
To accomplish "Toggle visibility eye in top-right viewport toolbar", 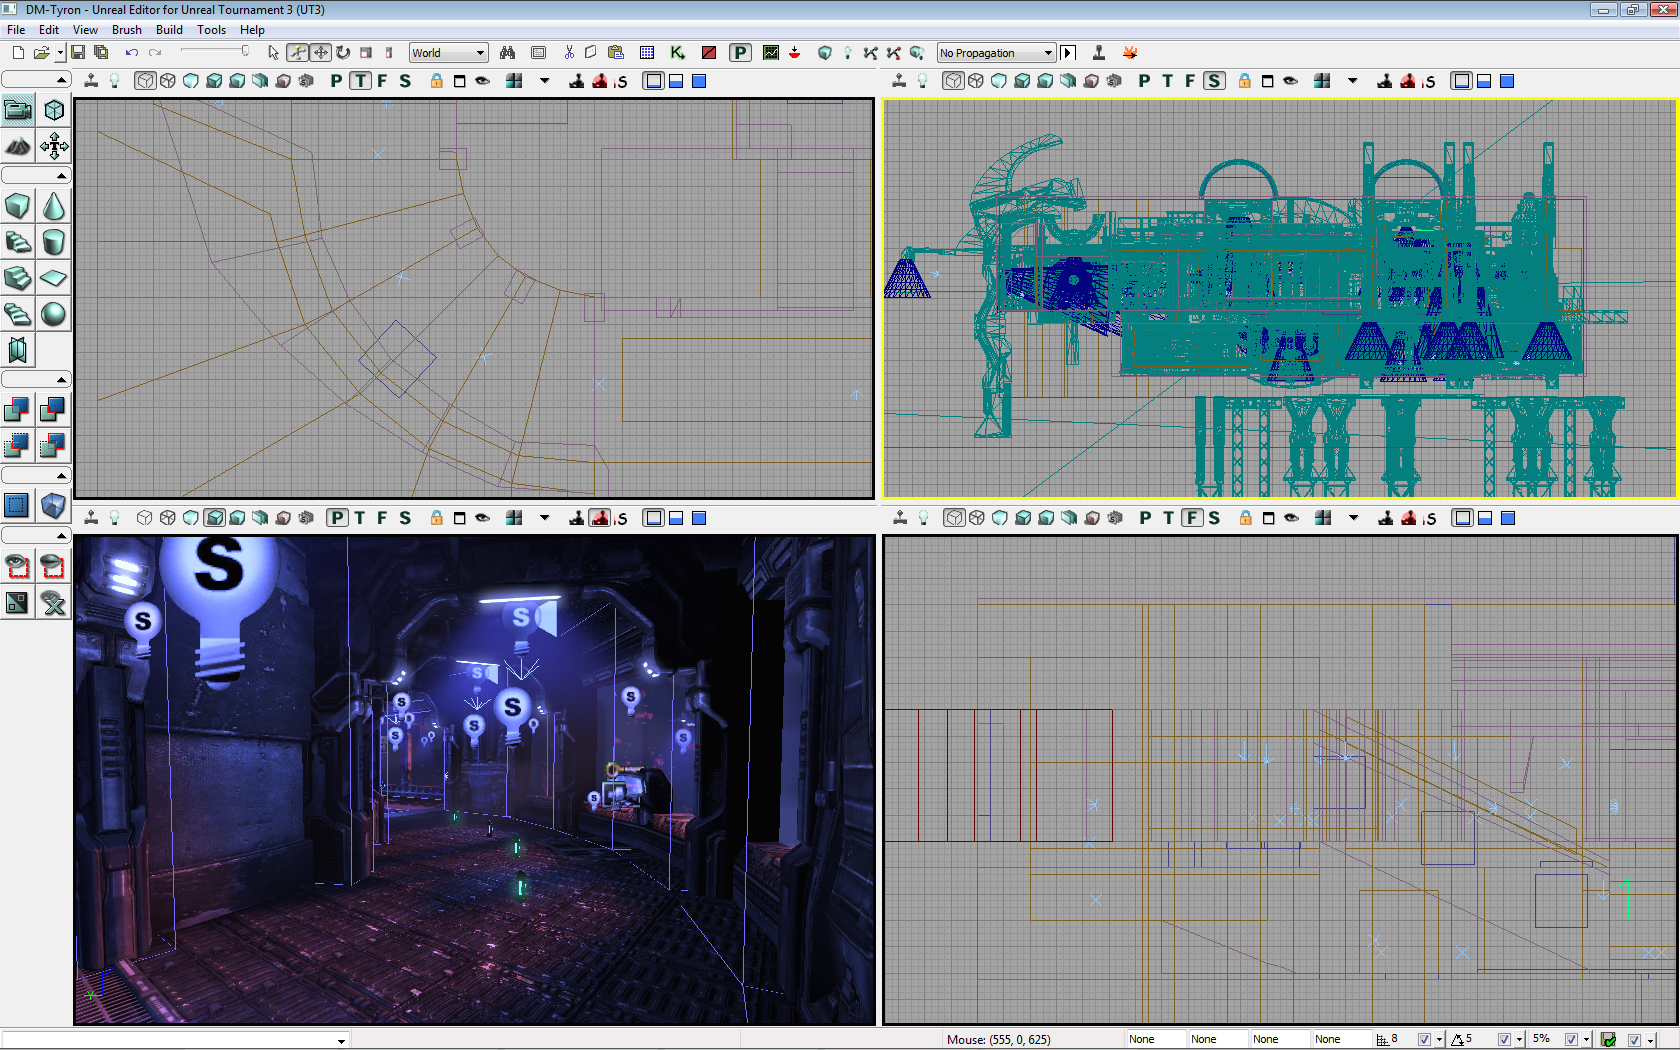I will tap(1291, 81).
